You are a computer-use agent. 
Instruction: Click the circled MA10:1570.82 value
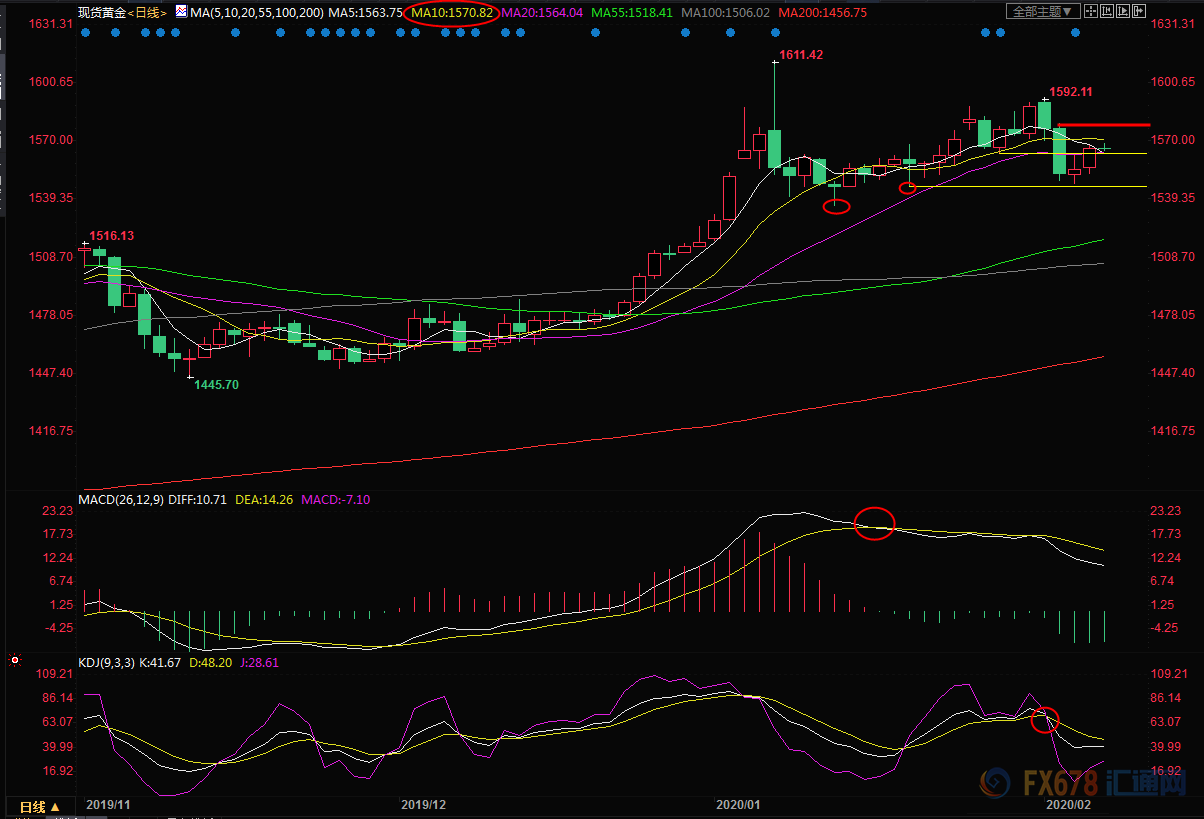453,13
